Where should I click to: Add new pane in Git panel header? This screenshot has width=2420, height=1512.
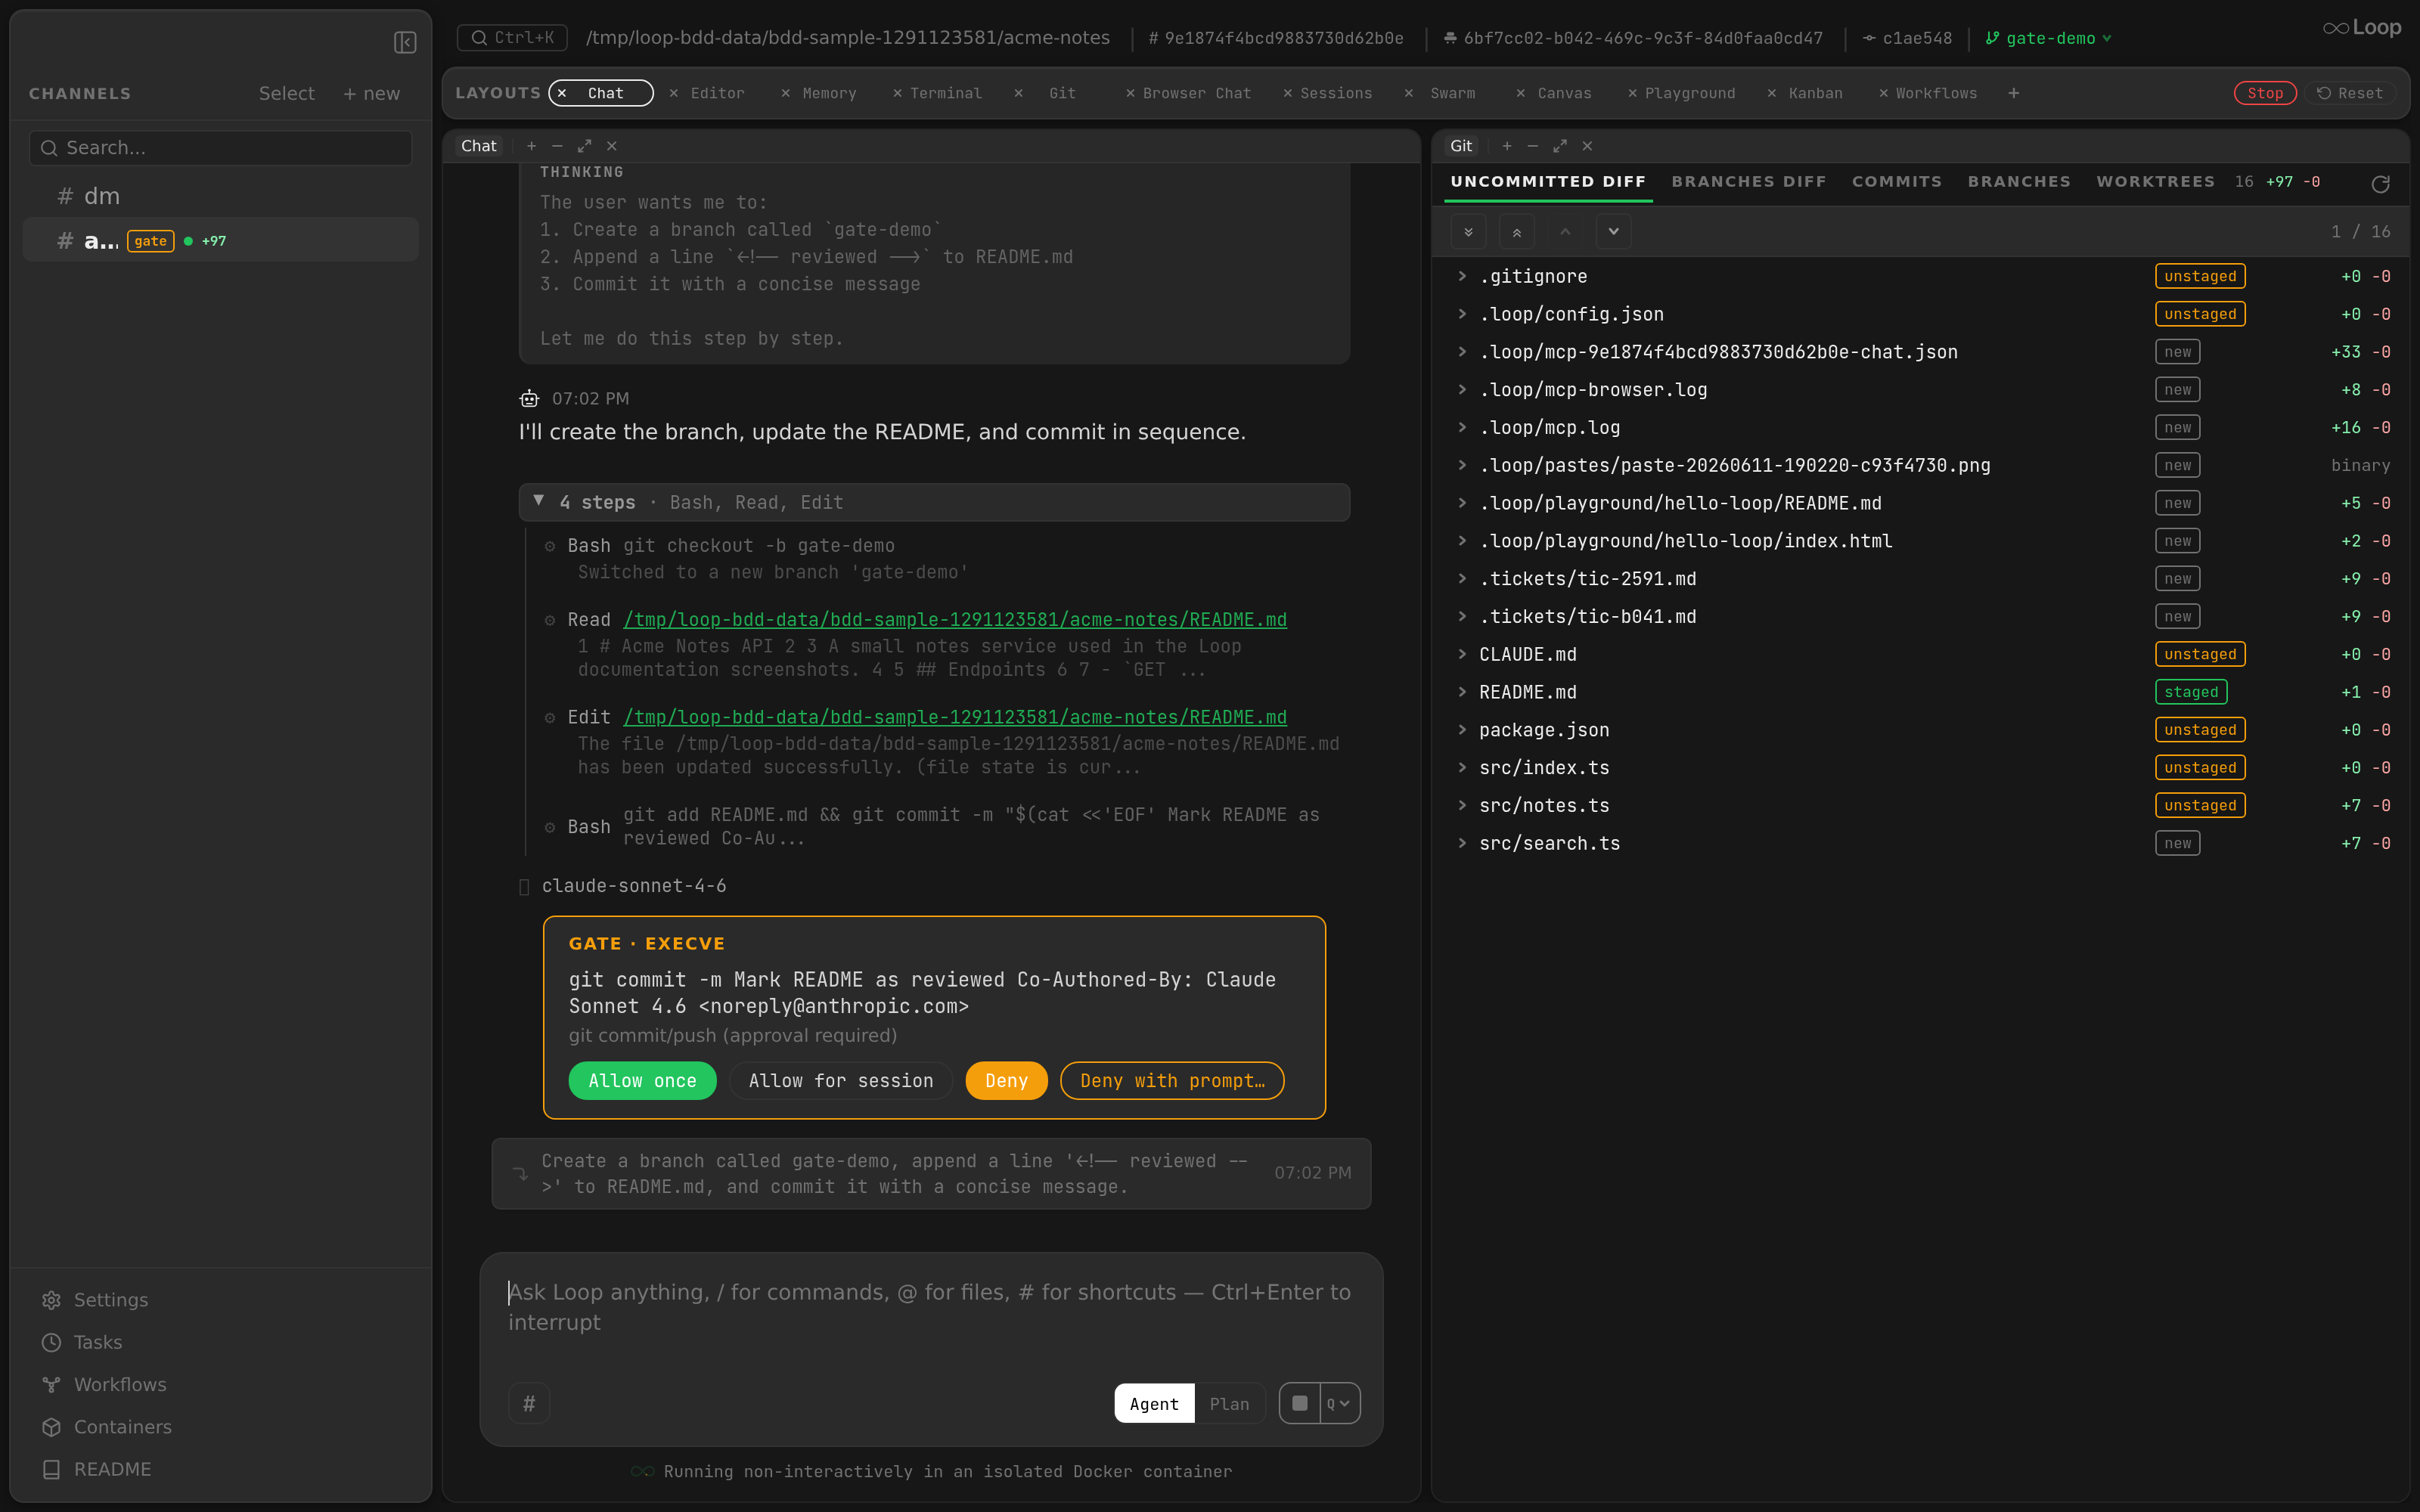[1506, 146]
